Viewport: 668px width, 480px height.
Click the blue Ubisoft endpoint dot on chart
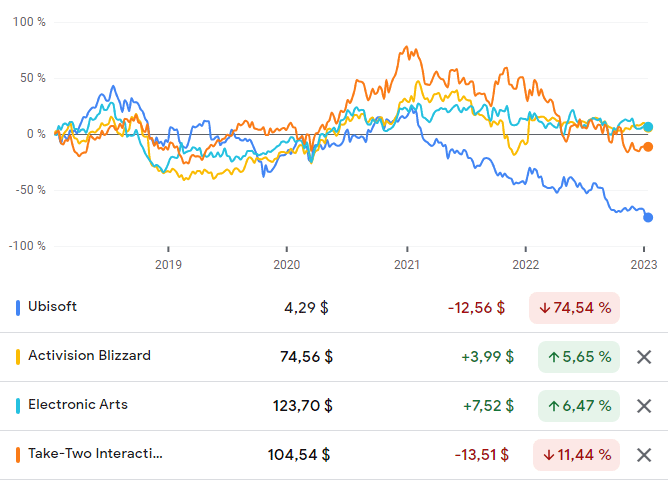coord(648,217)
